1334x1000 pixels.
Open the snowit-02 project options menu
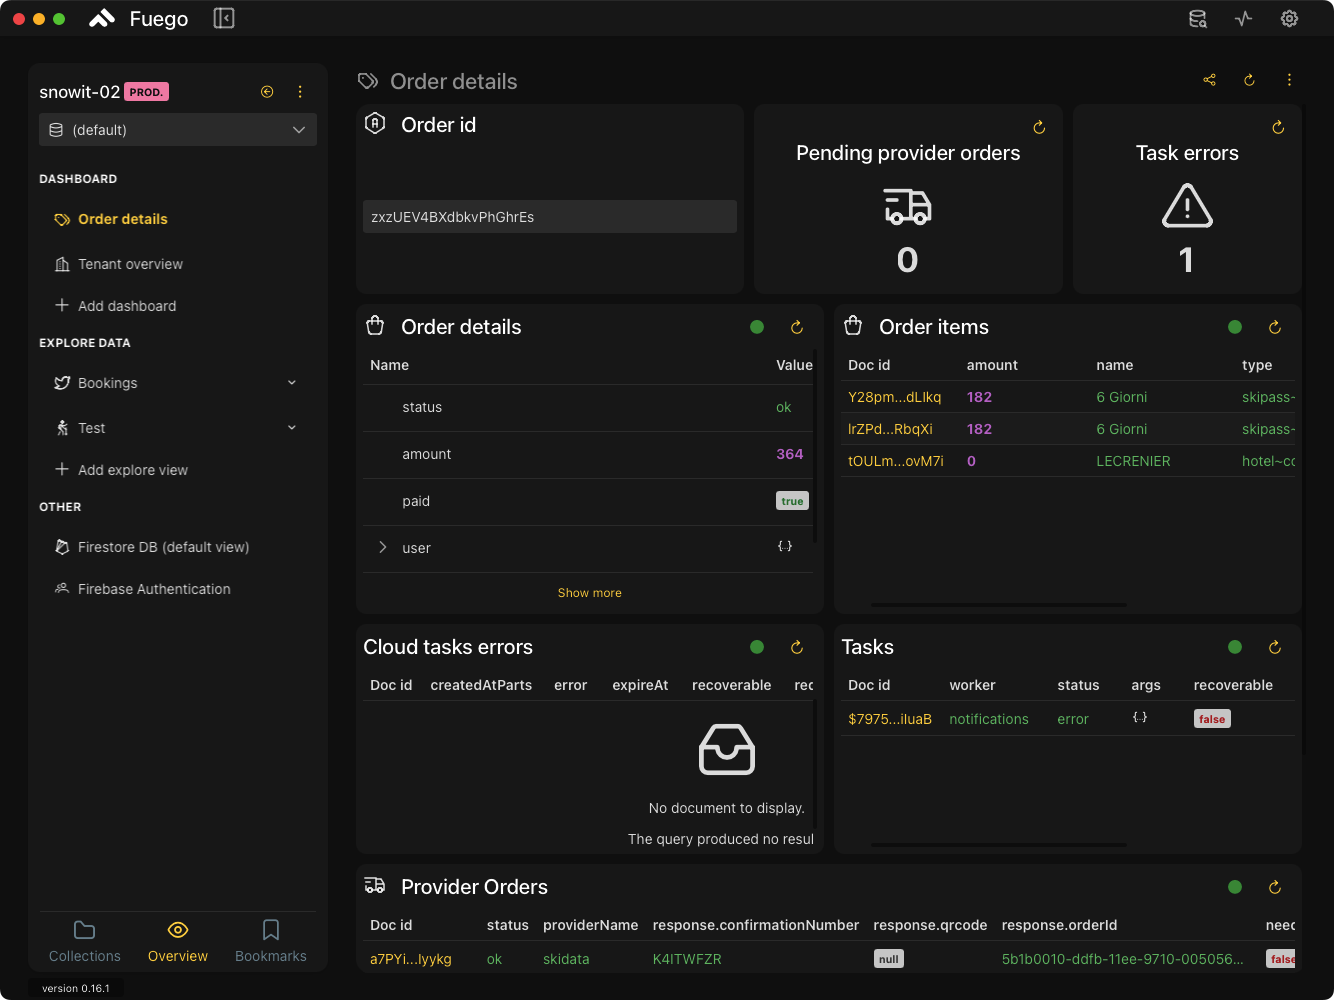pos(300,92)
